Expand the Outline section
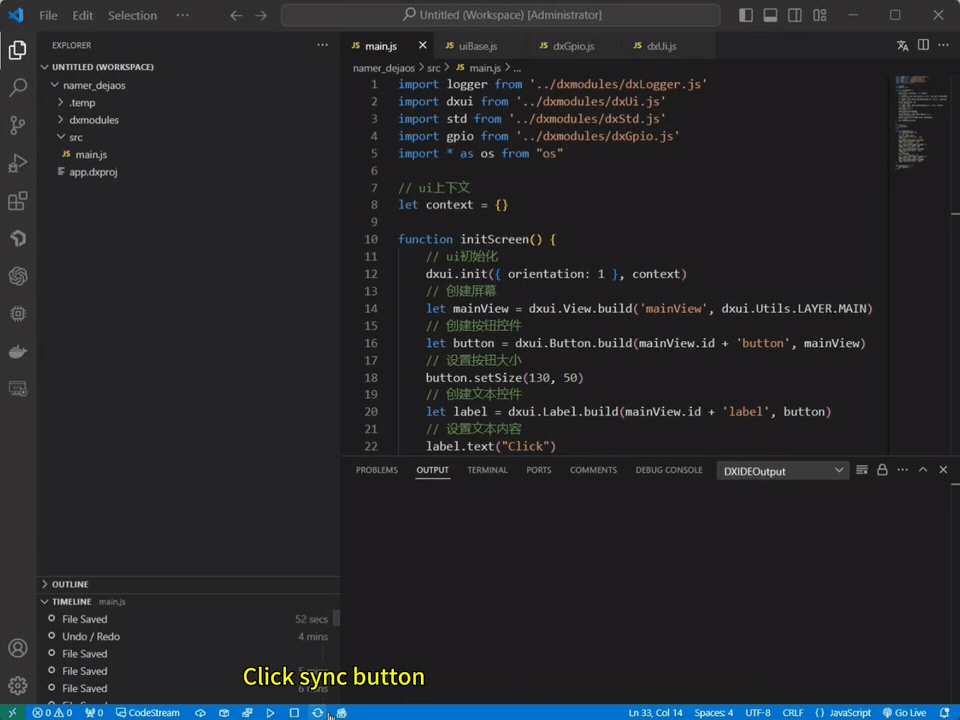 tap(70, 584)
